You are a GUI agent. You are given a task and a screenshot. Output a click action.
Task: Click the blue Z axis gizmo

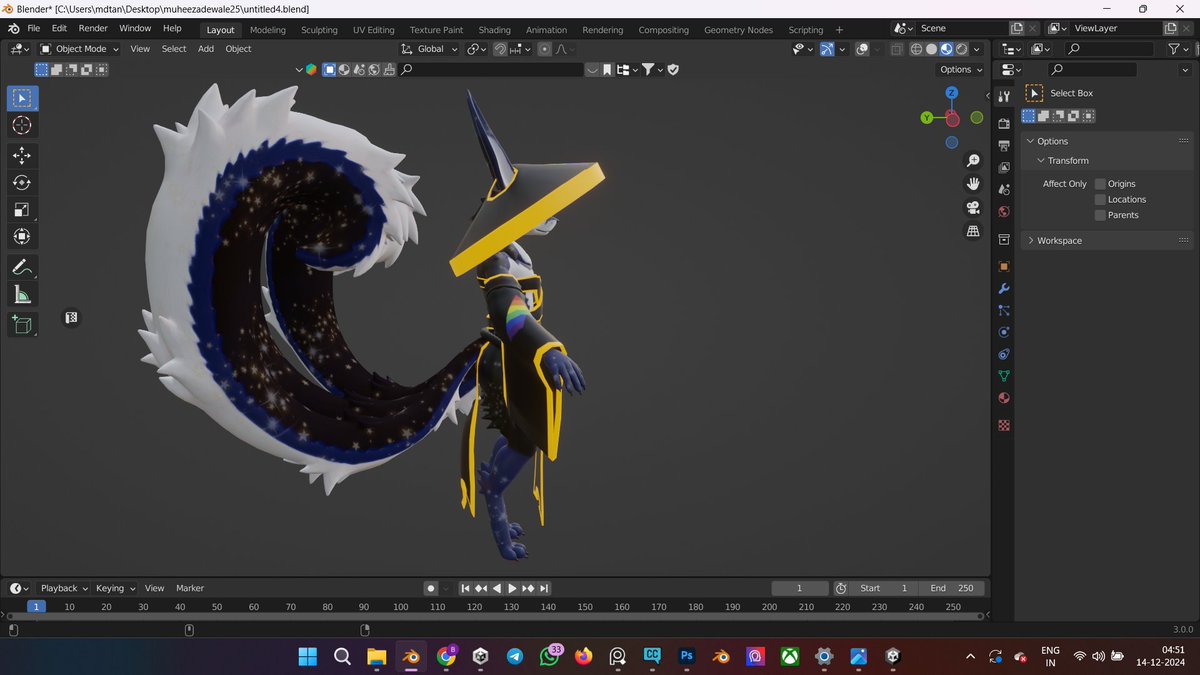(x=952, y=93)
